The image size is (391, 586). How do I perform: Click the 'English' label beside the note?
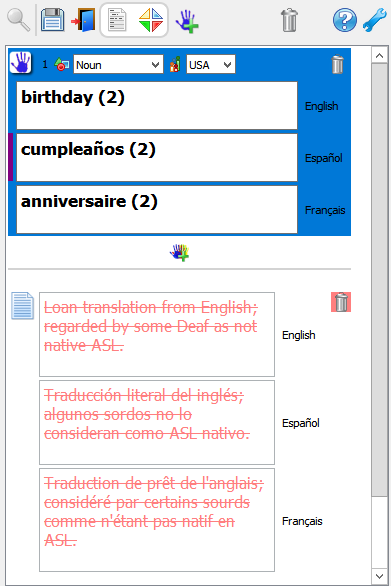tap(299, 335)
